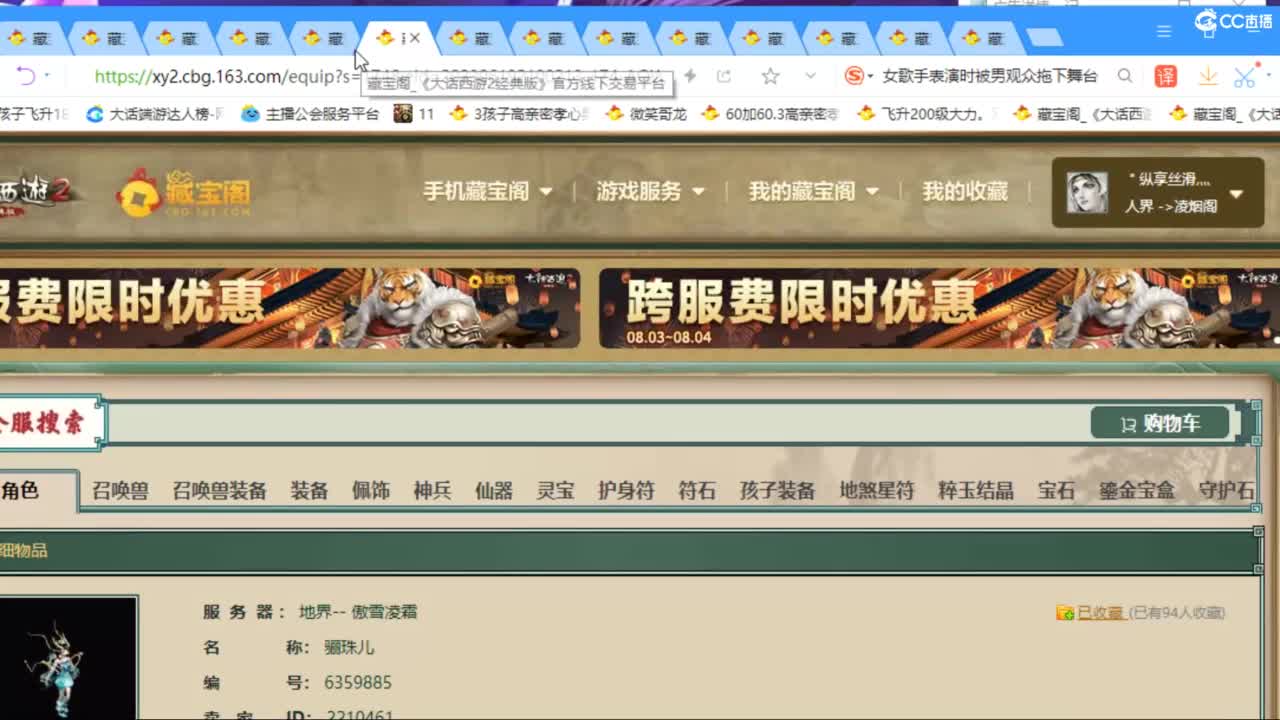Select the 神兵 category tab
Screen dimensions: 1280x720
click(x=433, y=490)
